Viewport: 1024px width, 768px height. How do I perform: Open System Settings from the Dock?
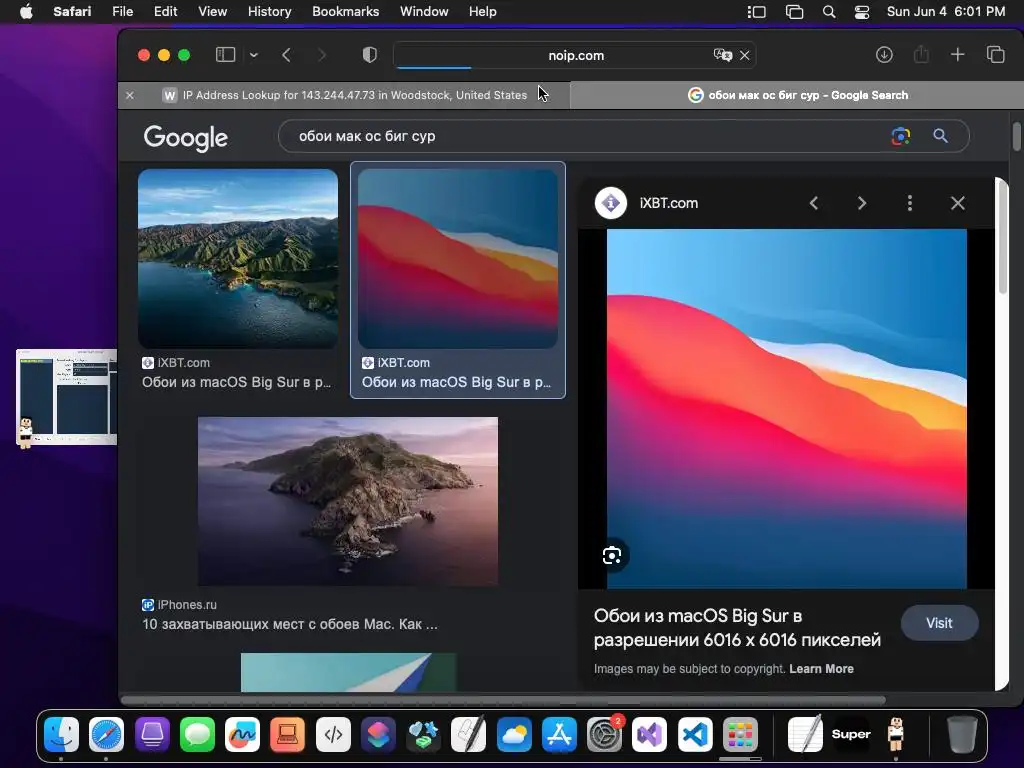pos(604,735)
